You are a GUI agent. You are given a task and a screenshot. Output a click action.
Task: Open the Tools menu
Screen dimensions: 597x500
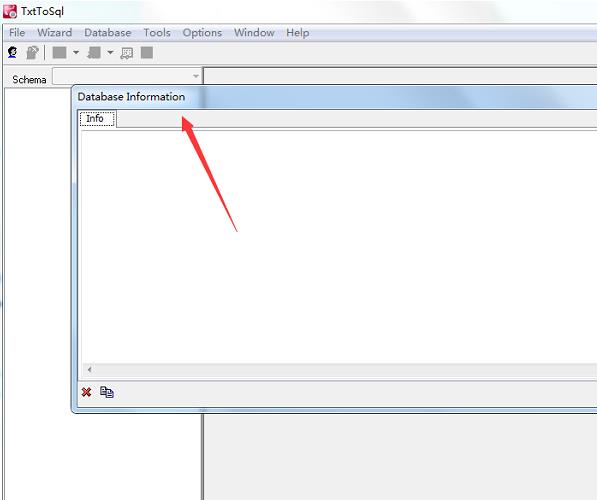tap(157, 33)
